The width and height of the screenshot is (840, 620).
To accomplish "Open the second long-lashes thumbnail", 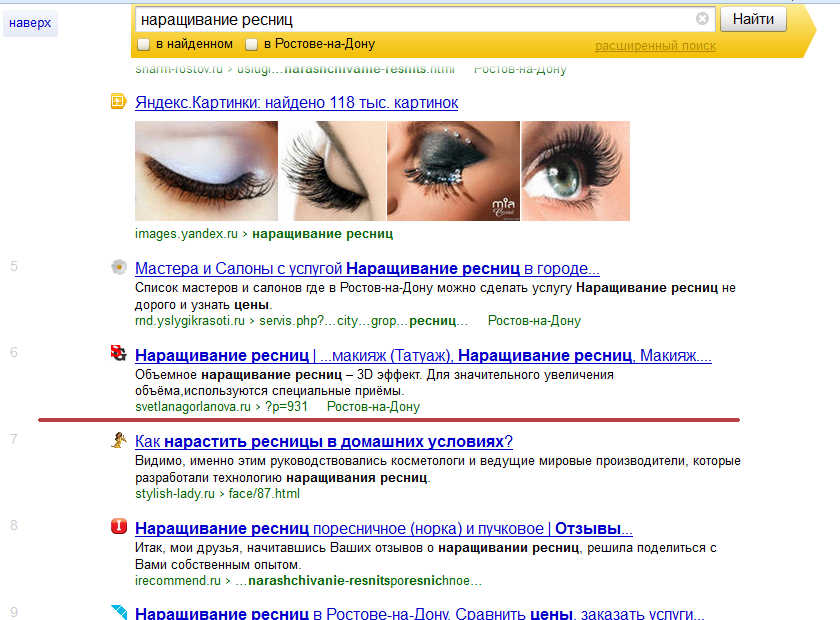I will tap(332, 171).
